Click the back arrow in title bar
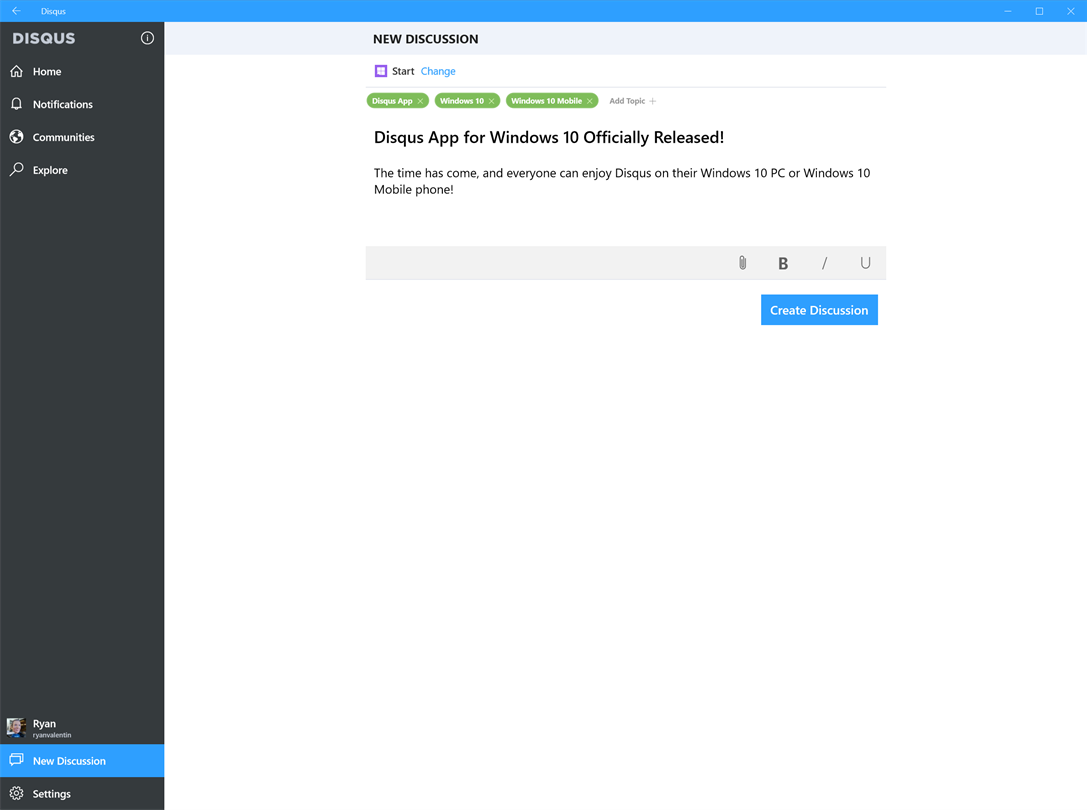The image size is (1087, 810). [16, 11]
